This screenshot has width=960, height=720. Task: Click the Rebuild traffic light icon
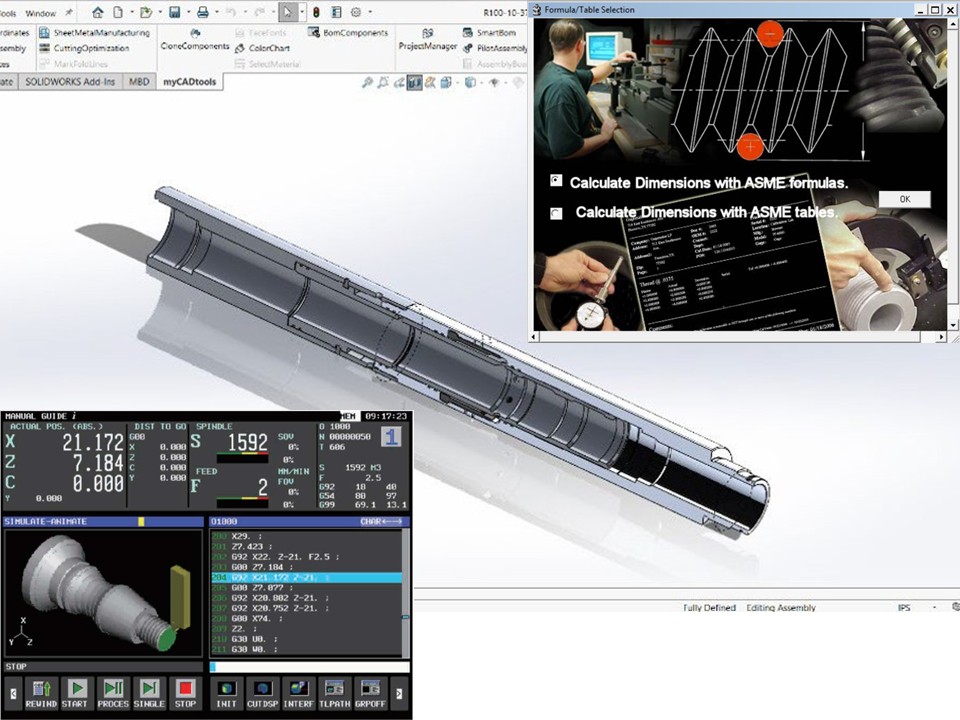pos(317,12)
